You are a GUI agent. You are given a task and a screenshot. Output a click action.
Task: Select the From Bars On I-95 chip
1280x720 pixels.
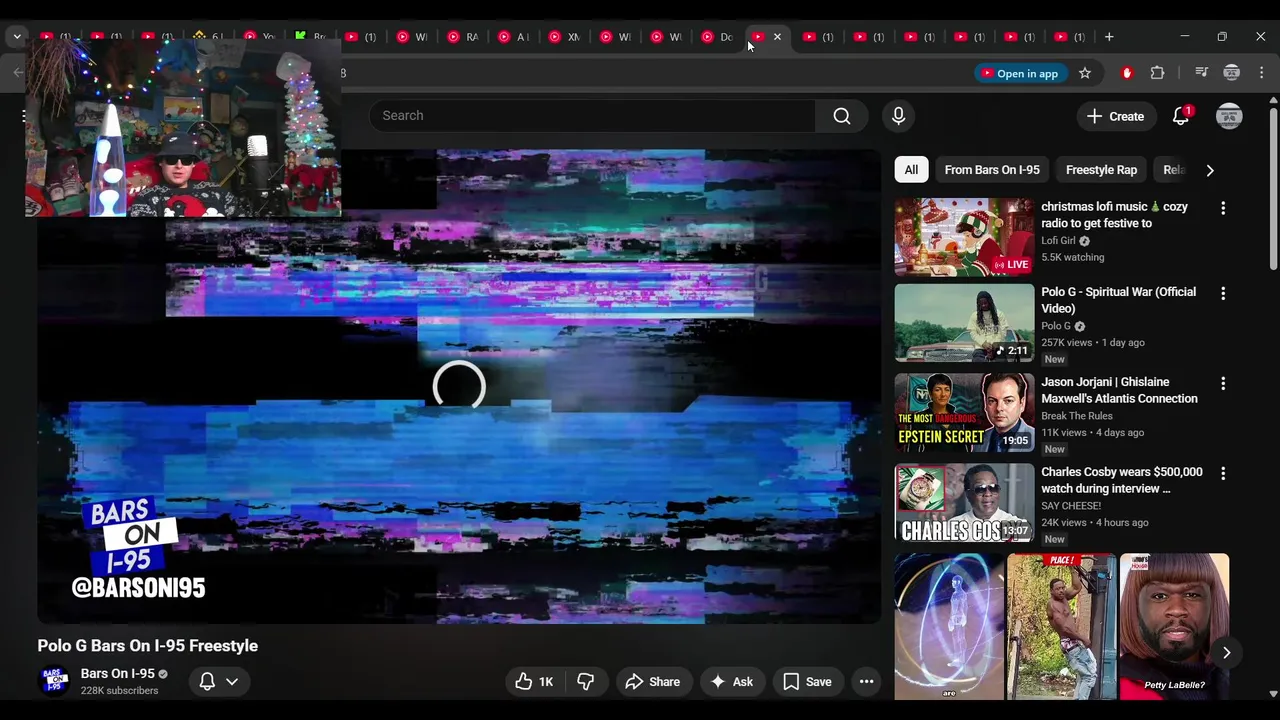tap(992, 170)
